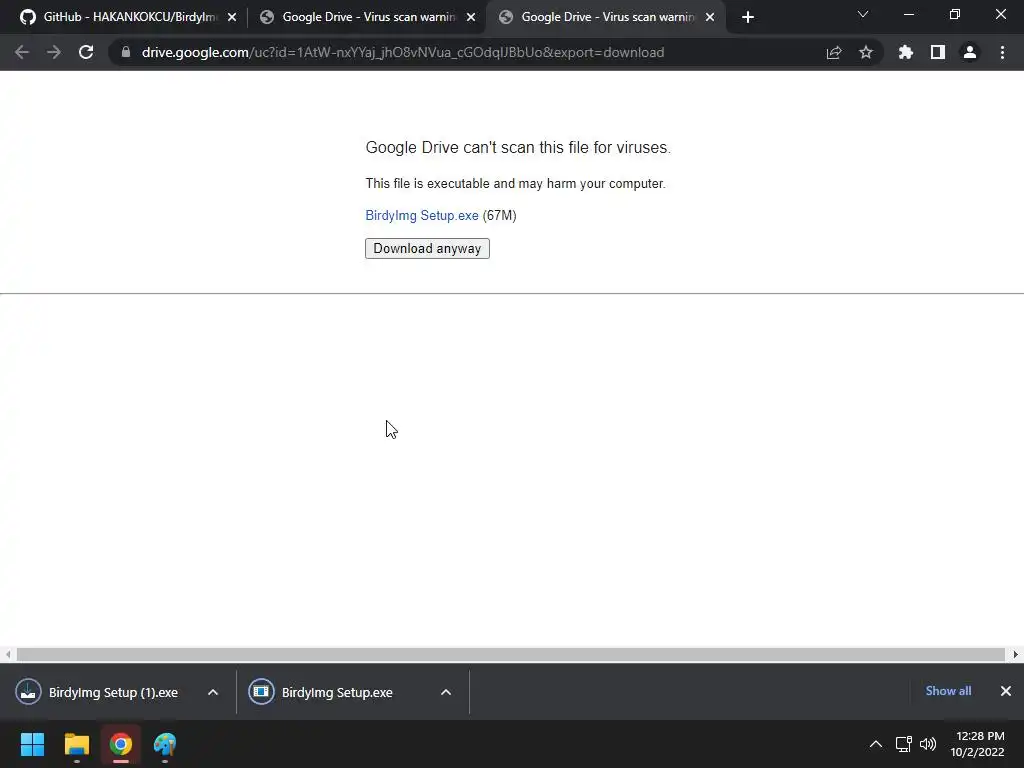This screenshot has width=1024, height=768.
Task: Open the Extensions puzzle icon
Action: pyautogui.click(x=906, y=52)
